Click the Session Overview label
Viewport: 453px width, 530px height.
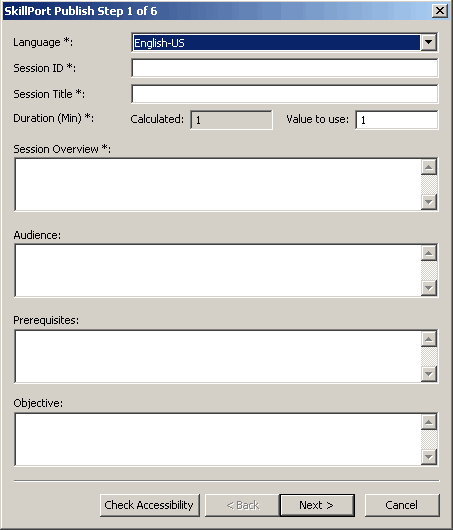point(62,149)
